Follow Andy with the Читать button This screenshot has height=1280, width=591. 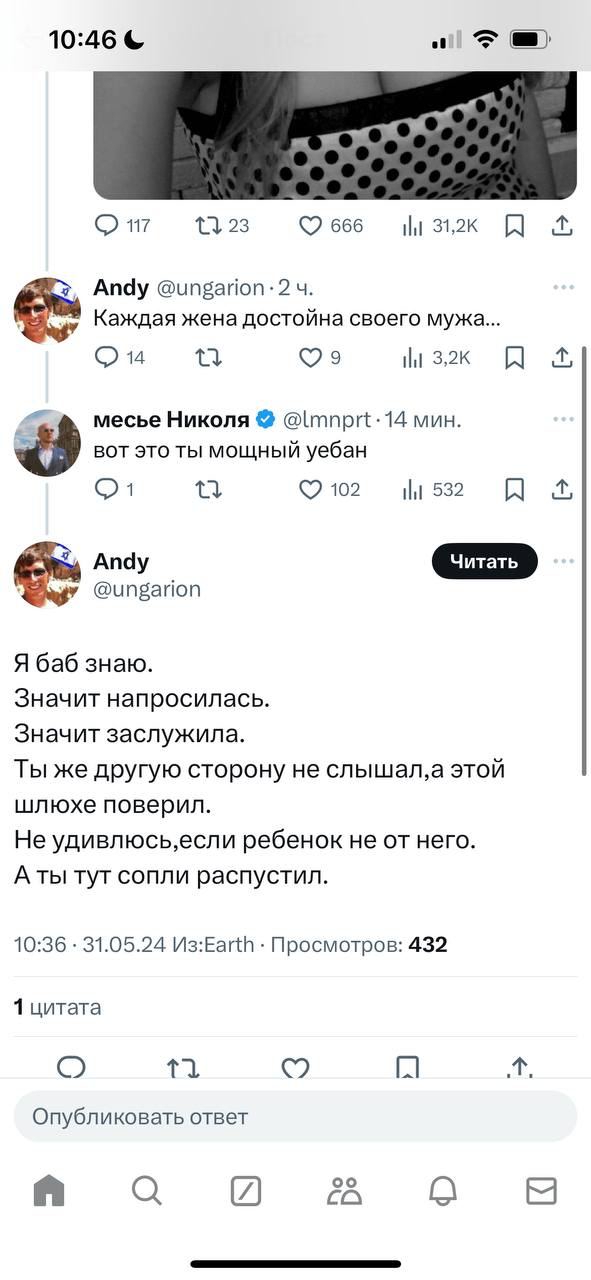click(x=484, y=561)
